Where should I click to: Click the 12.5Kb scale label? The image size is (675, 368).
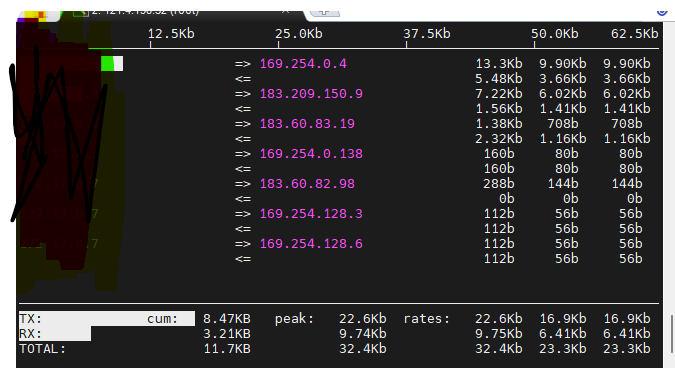coord(171,34)
